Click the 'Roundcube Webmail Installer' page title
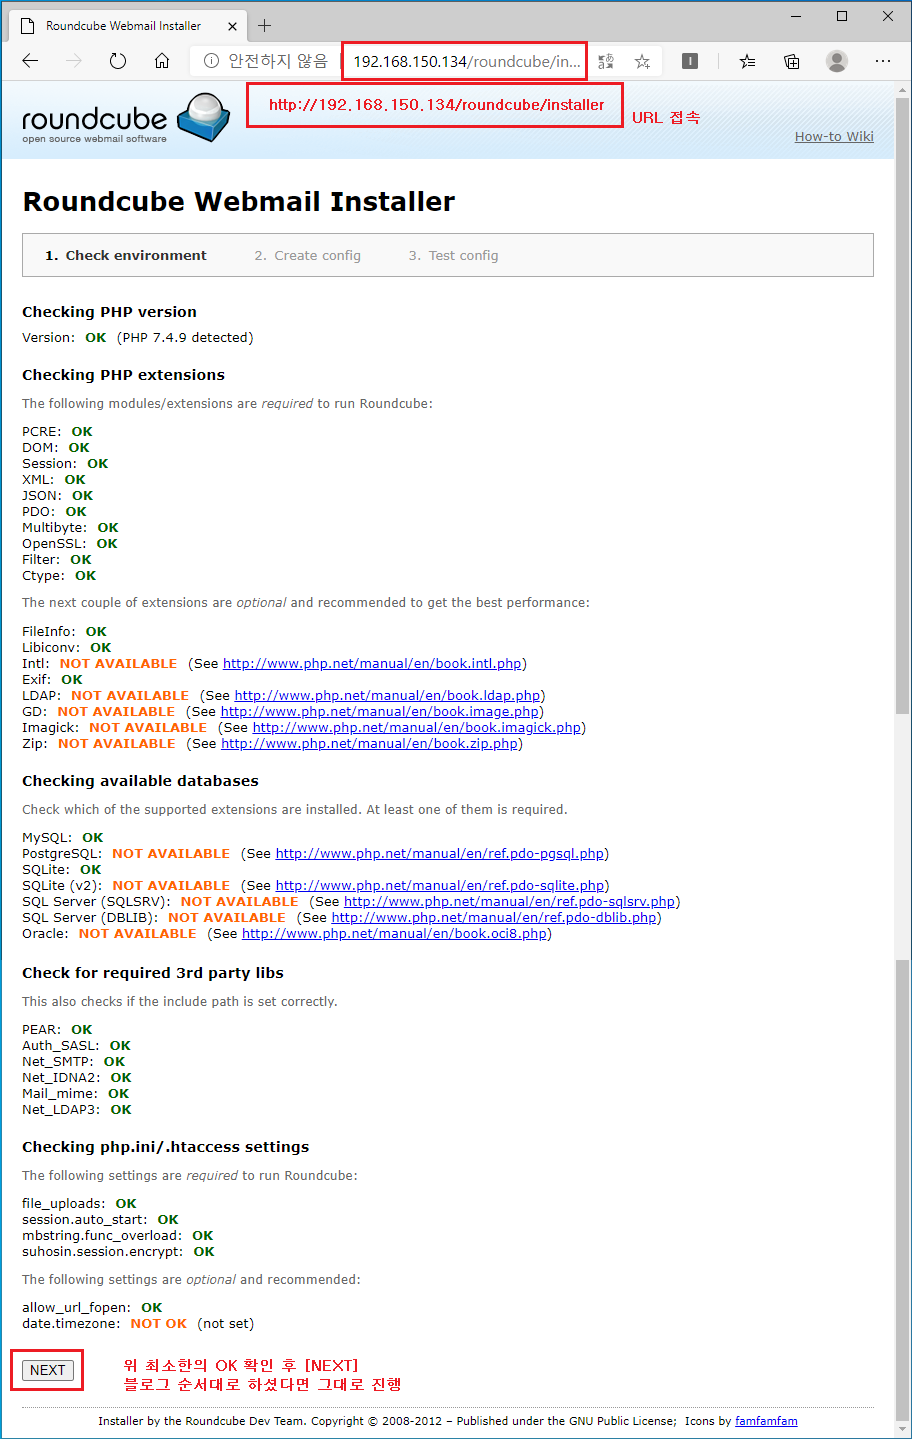Viewport: 912px width, 1439px height. 238,202
